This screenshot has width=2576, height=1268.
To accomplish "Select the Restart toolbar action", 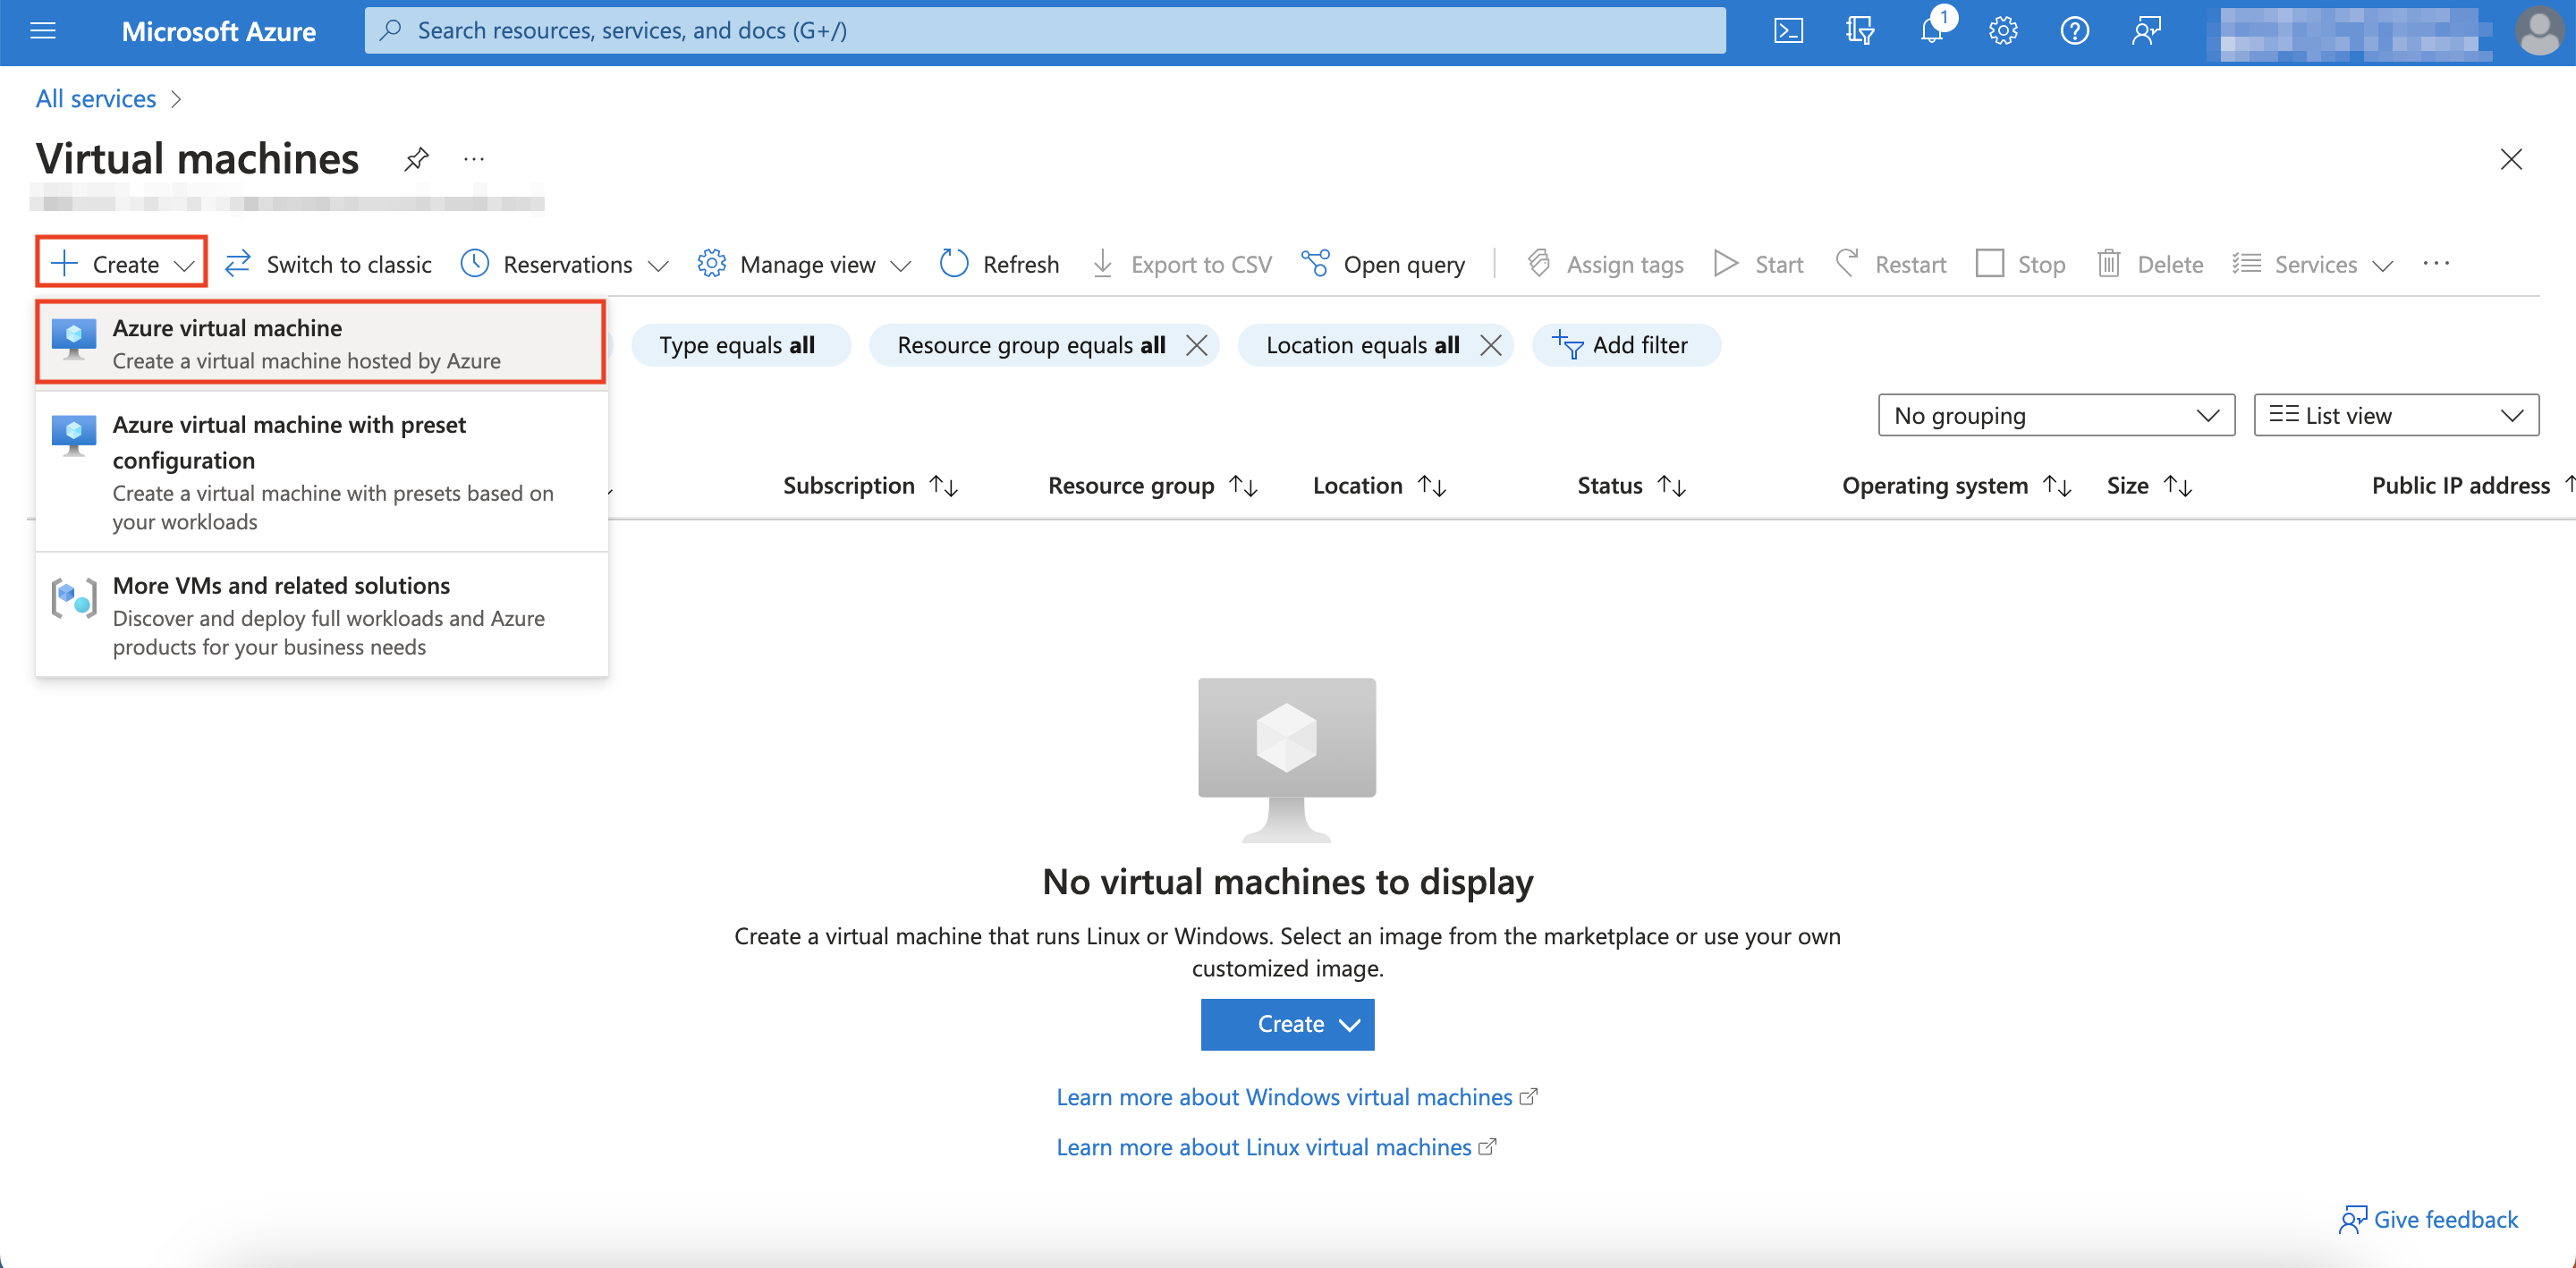I will click(x=1892, y=263).
